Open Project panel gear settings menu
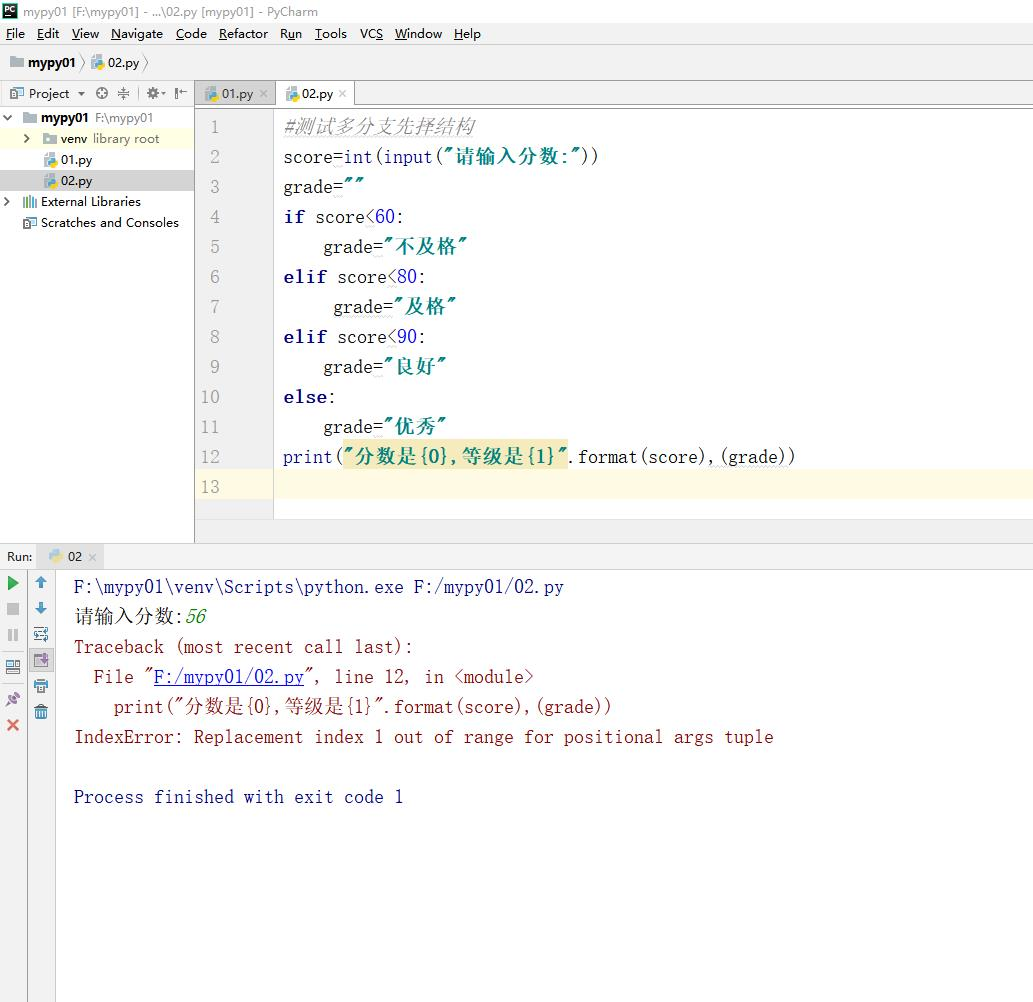1033x1002 pixels. (x=155, y=93)
